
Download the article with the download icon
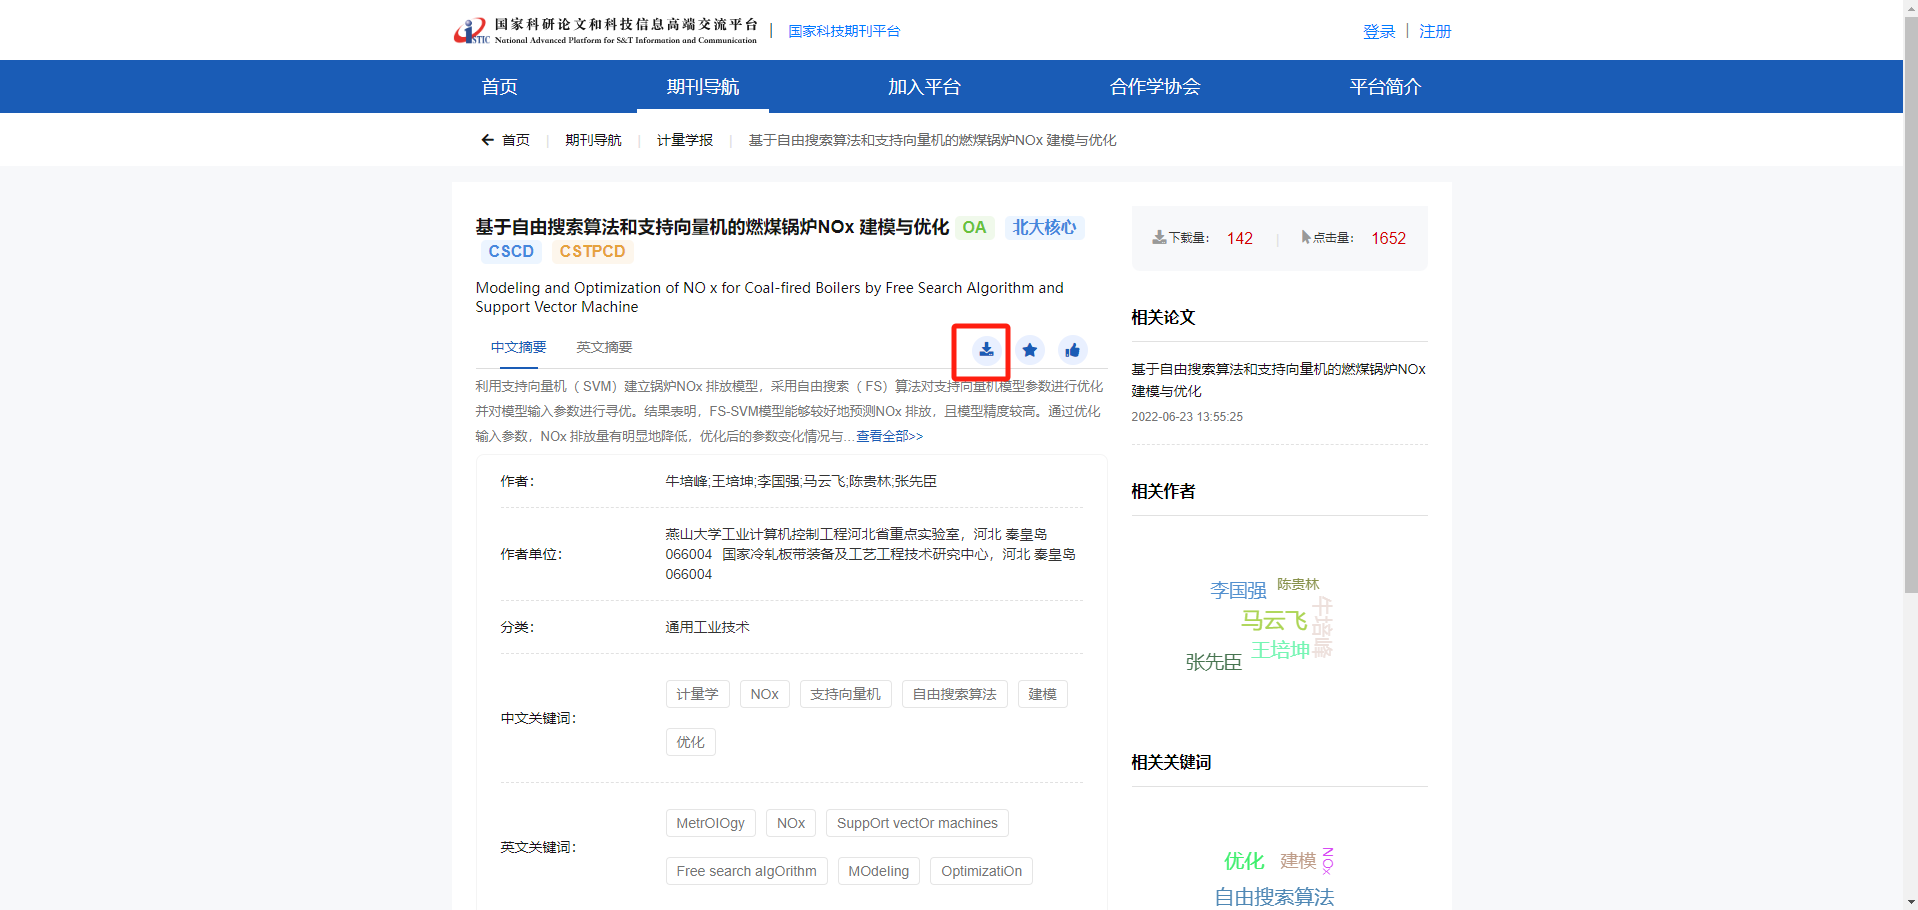pos(986,350)
